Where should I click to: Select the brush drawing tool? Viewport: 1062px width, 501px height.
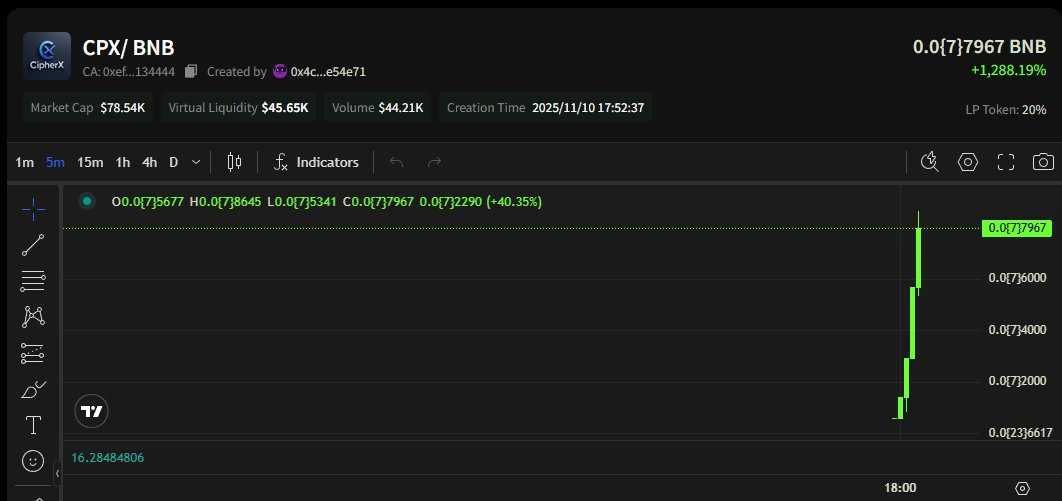33,389
